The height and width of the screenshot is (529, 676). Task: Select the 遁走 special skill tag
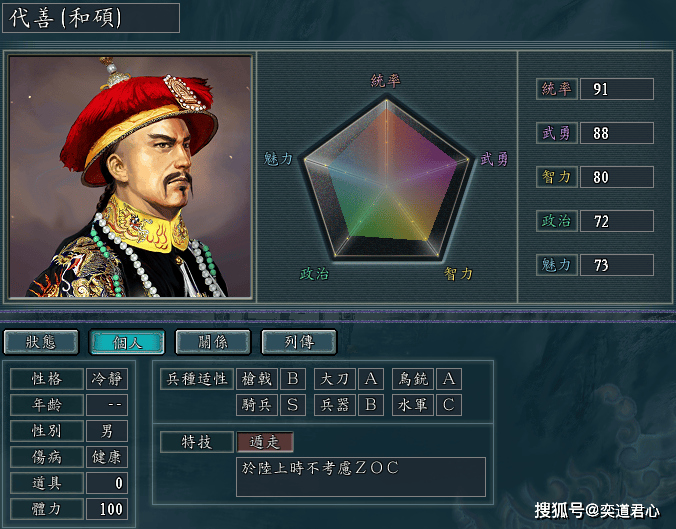(x=265, y=442)
